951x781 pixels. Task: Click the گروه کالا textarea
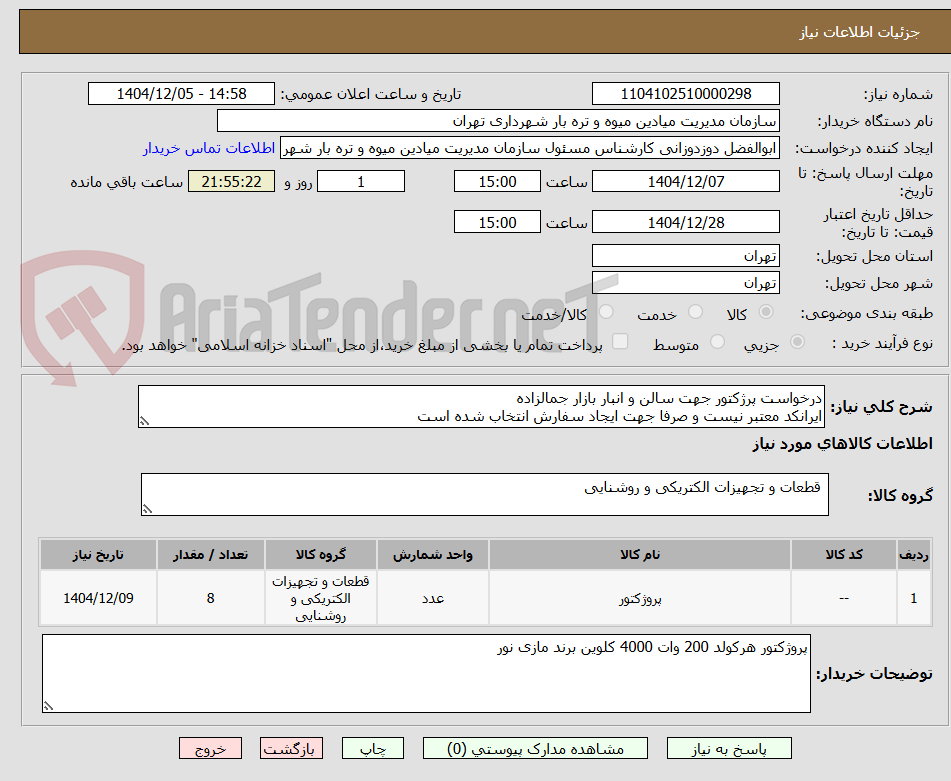pos(485,495)
